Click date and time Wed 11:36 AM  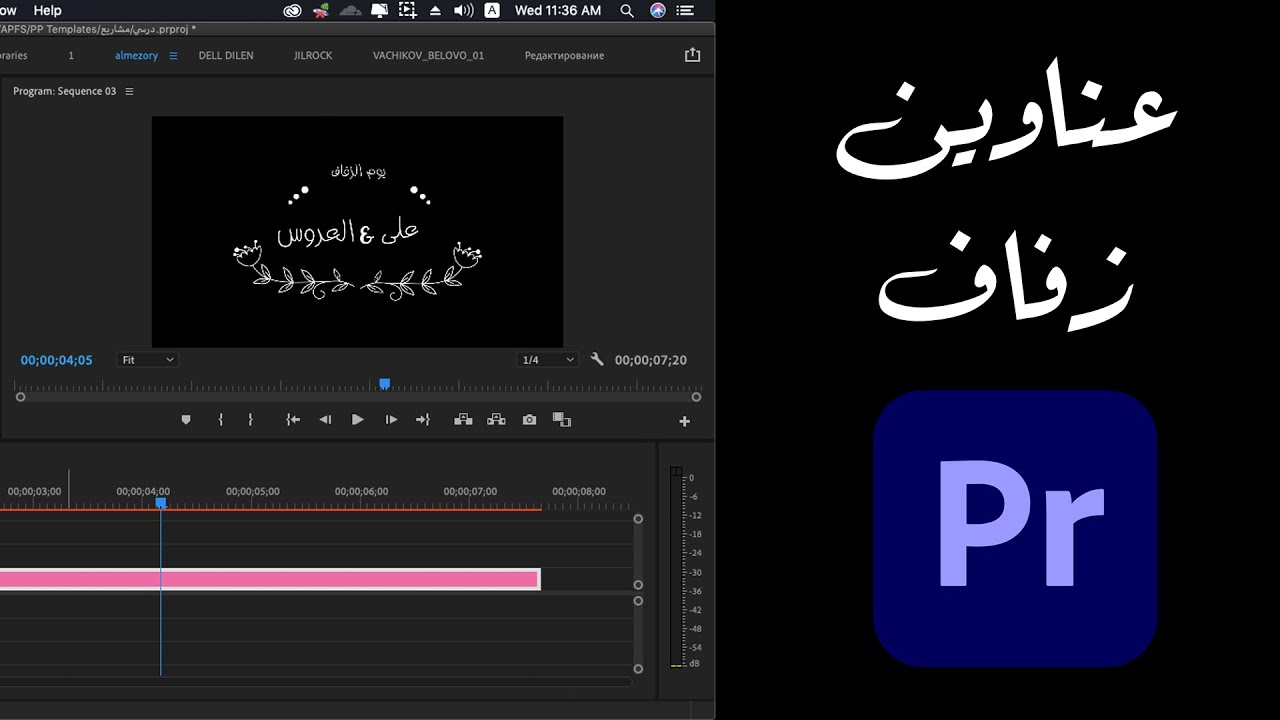[x=558, y=10]
